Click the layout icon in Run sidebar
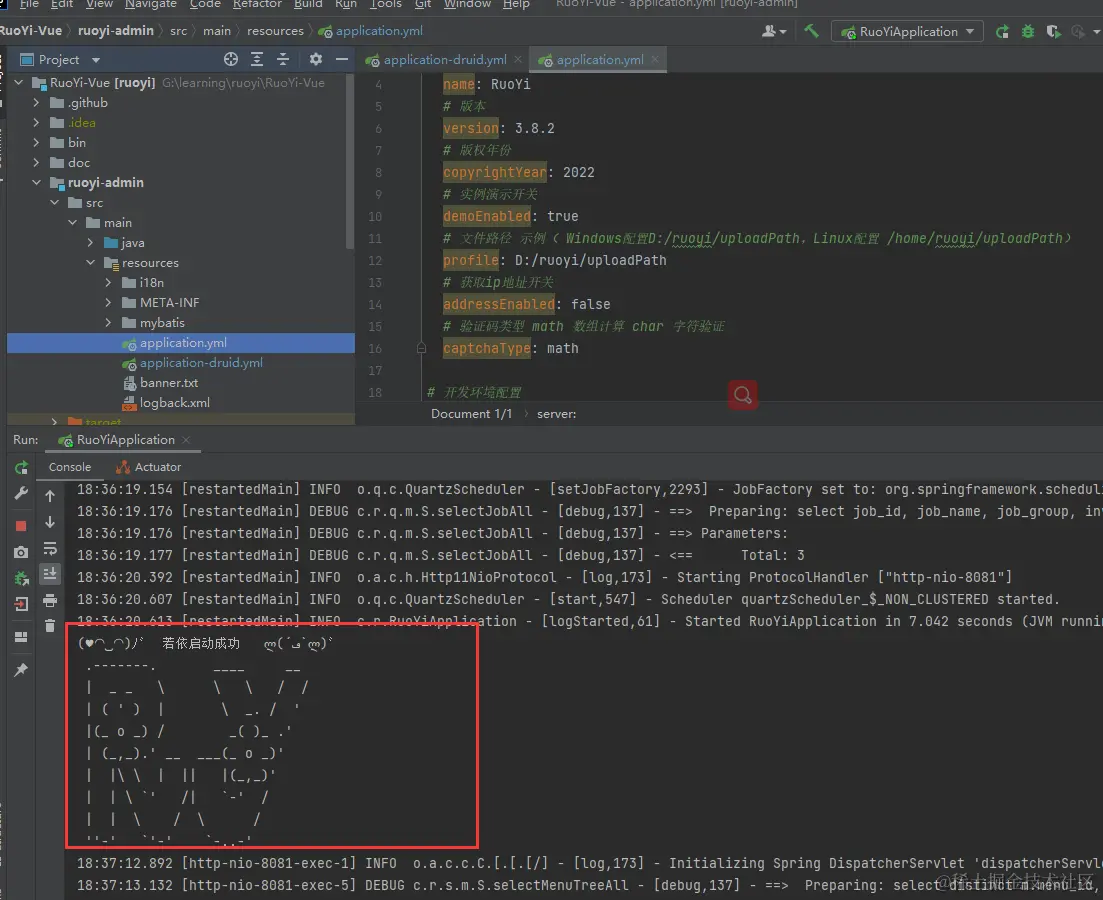Screen dimensions: 1103x900 [x=21, y=636]
